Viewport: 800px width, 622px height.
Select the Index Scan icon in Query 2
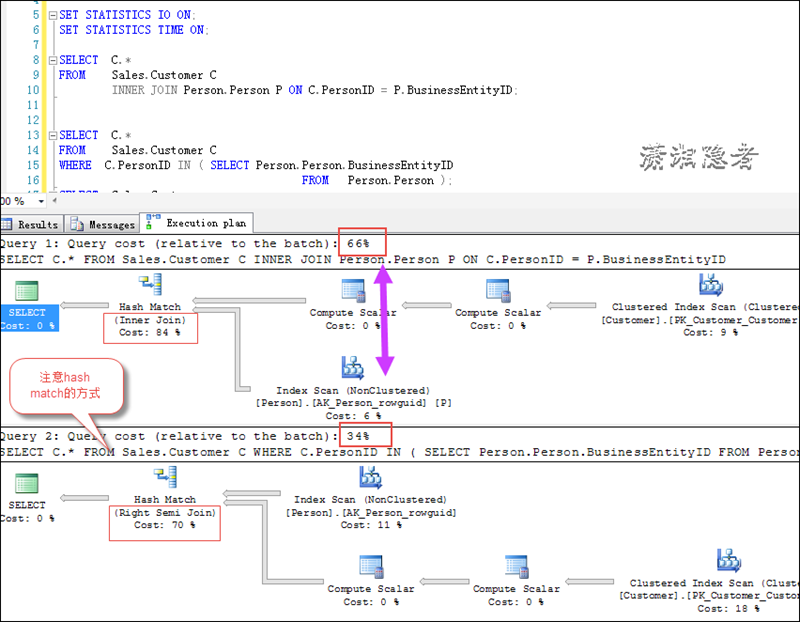point(371,478)
